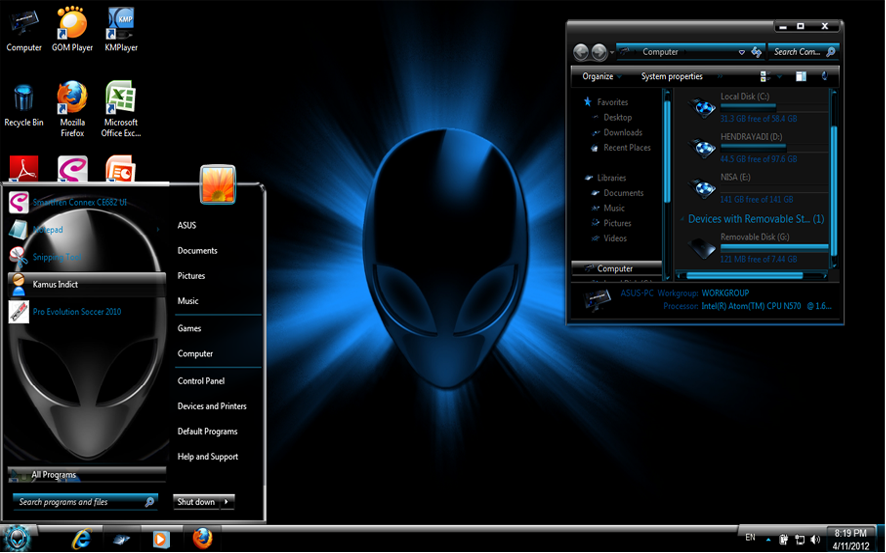
Task: Click the Search Computer field
Action: 804,52
